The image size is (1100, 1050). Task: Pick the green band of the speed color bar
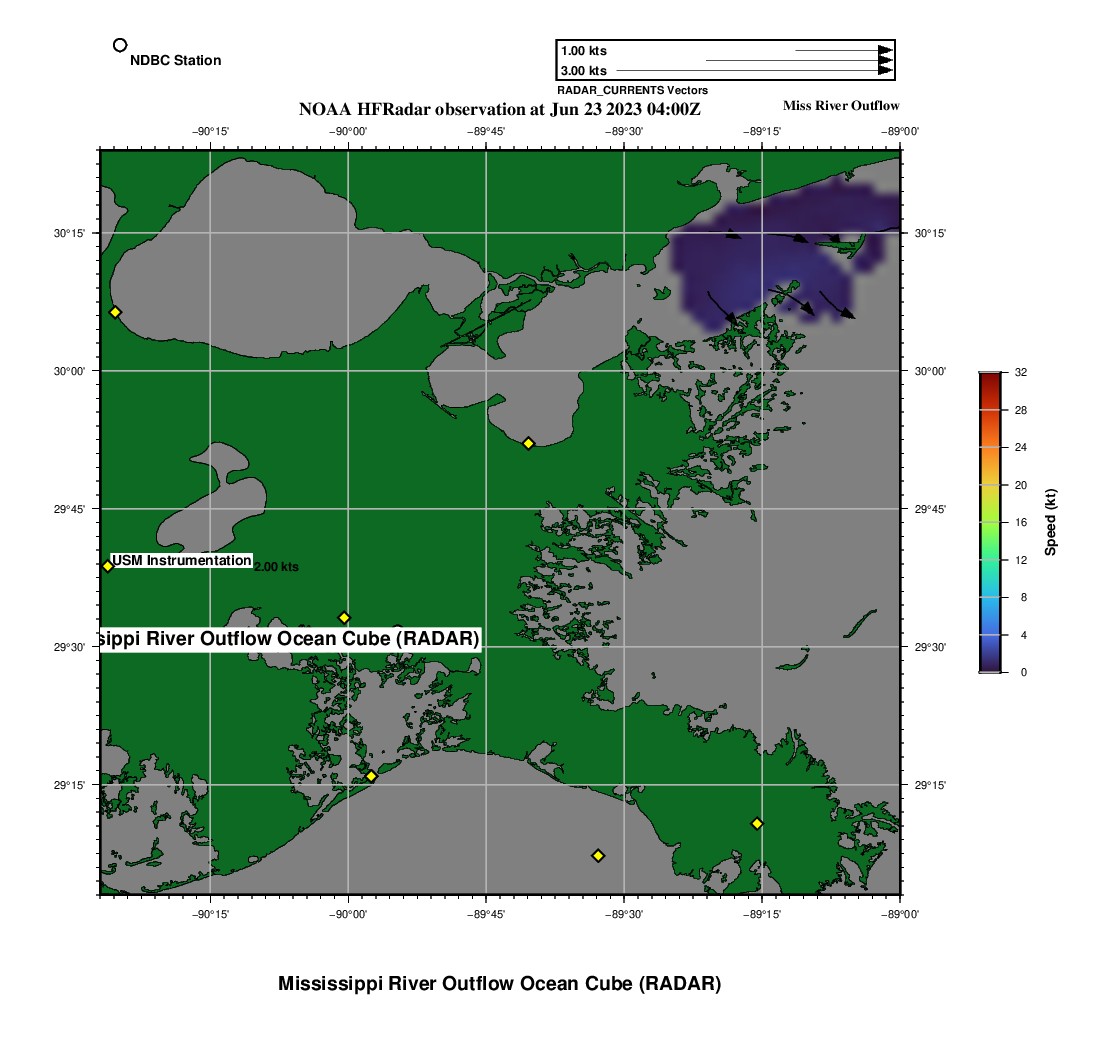click(x=989, y=535)
